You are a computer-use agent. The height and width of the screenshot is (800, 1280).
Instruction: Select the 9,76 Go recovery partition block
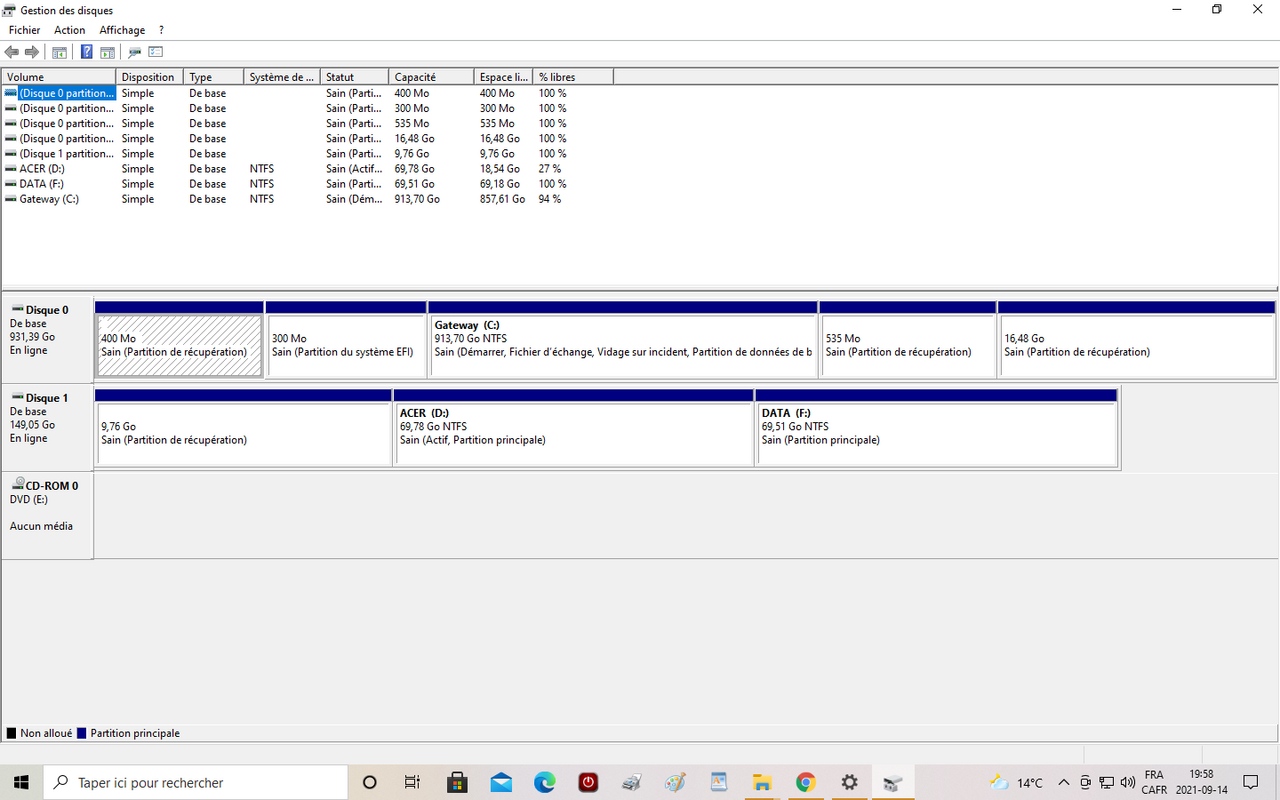[x=243, y=428]
